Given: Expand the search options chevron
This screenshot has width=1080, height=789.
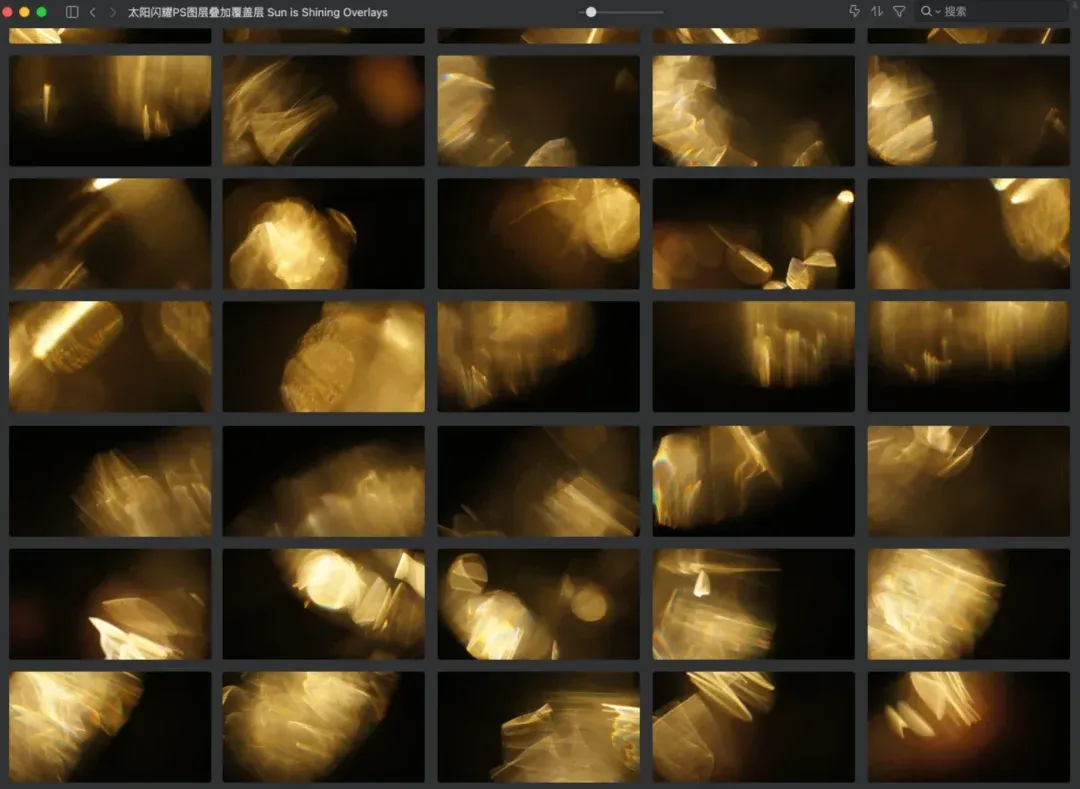Looking at the screenshot, I should click(937, 12).
